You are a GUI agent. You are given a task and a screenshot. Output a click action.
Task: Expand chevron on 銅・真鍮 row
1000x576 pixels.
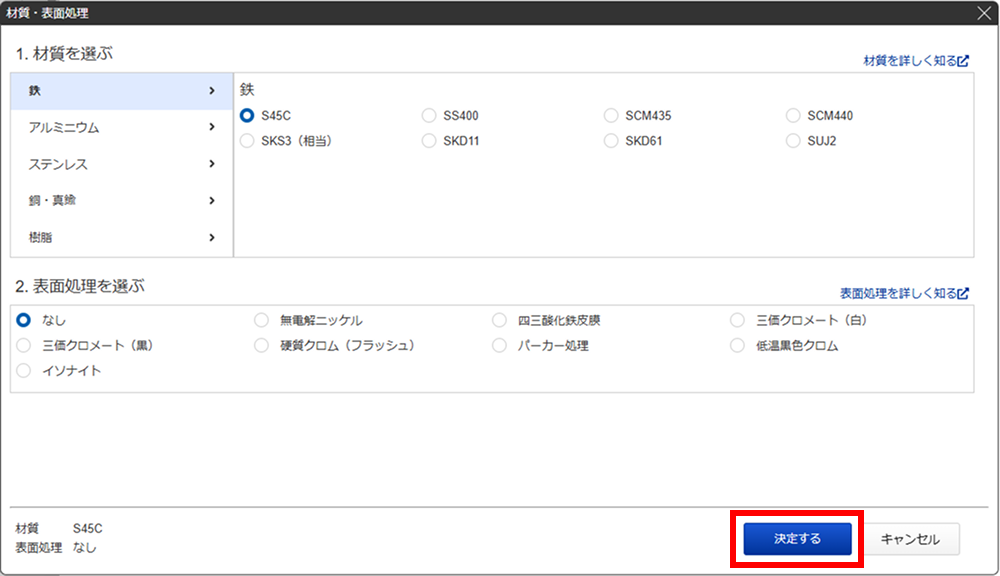(x=212, y=201)
